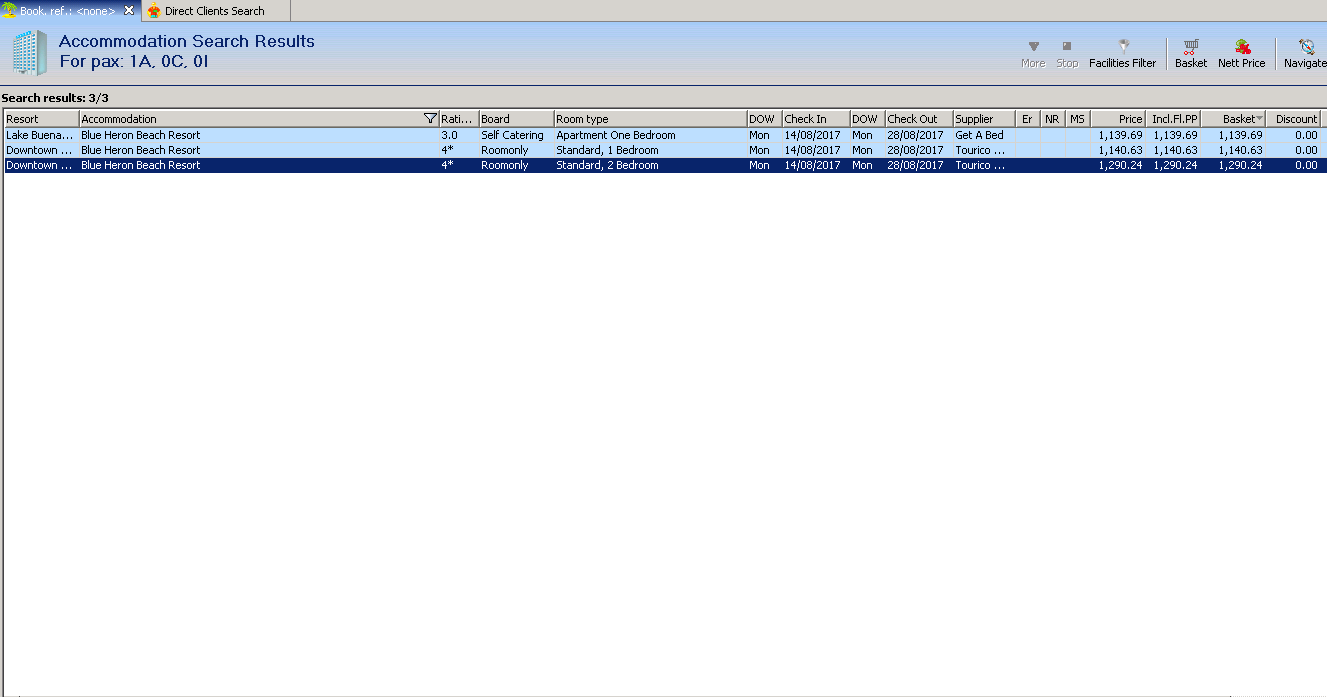Click the Self Catering board cell
The image size is (1327, 697).
(512, 135)
